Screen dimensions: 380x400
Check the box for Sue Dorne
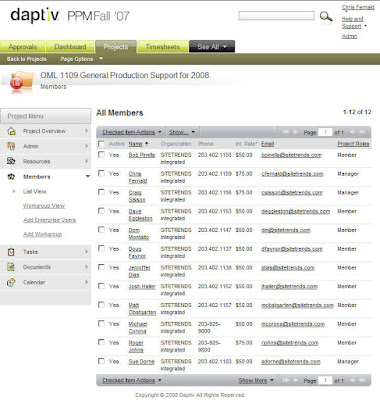point(101,361)
